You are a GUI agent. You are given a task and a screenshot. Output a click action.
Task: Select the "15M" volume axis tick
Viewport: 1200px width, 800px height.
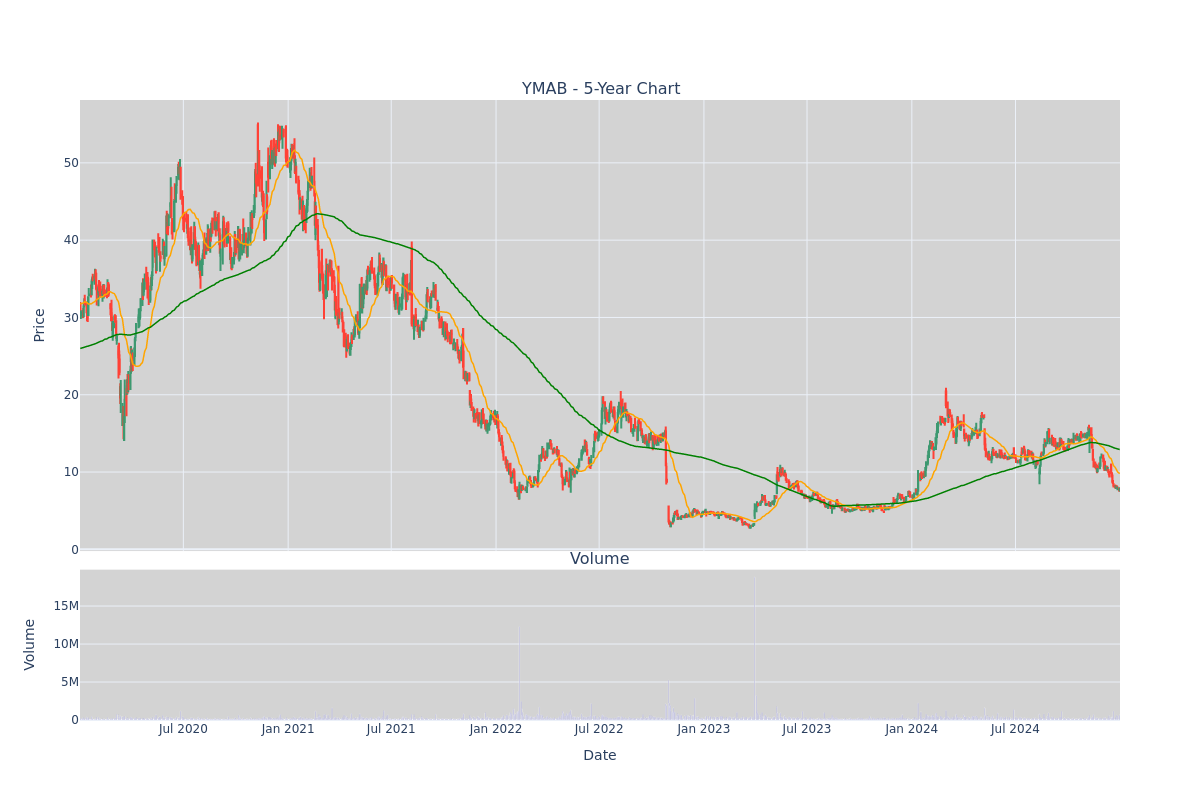(66, 606)
